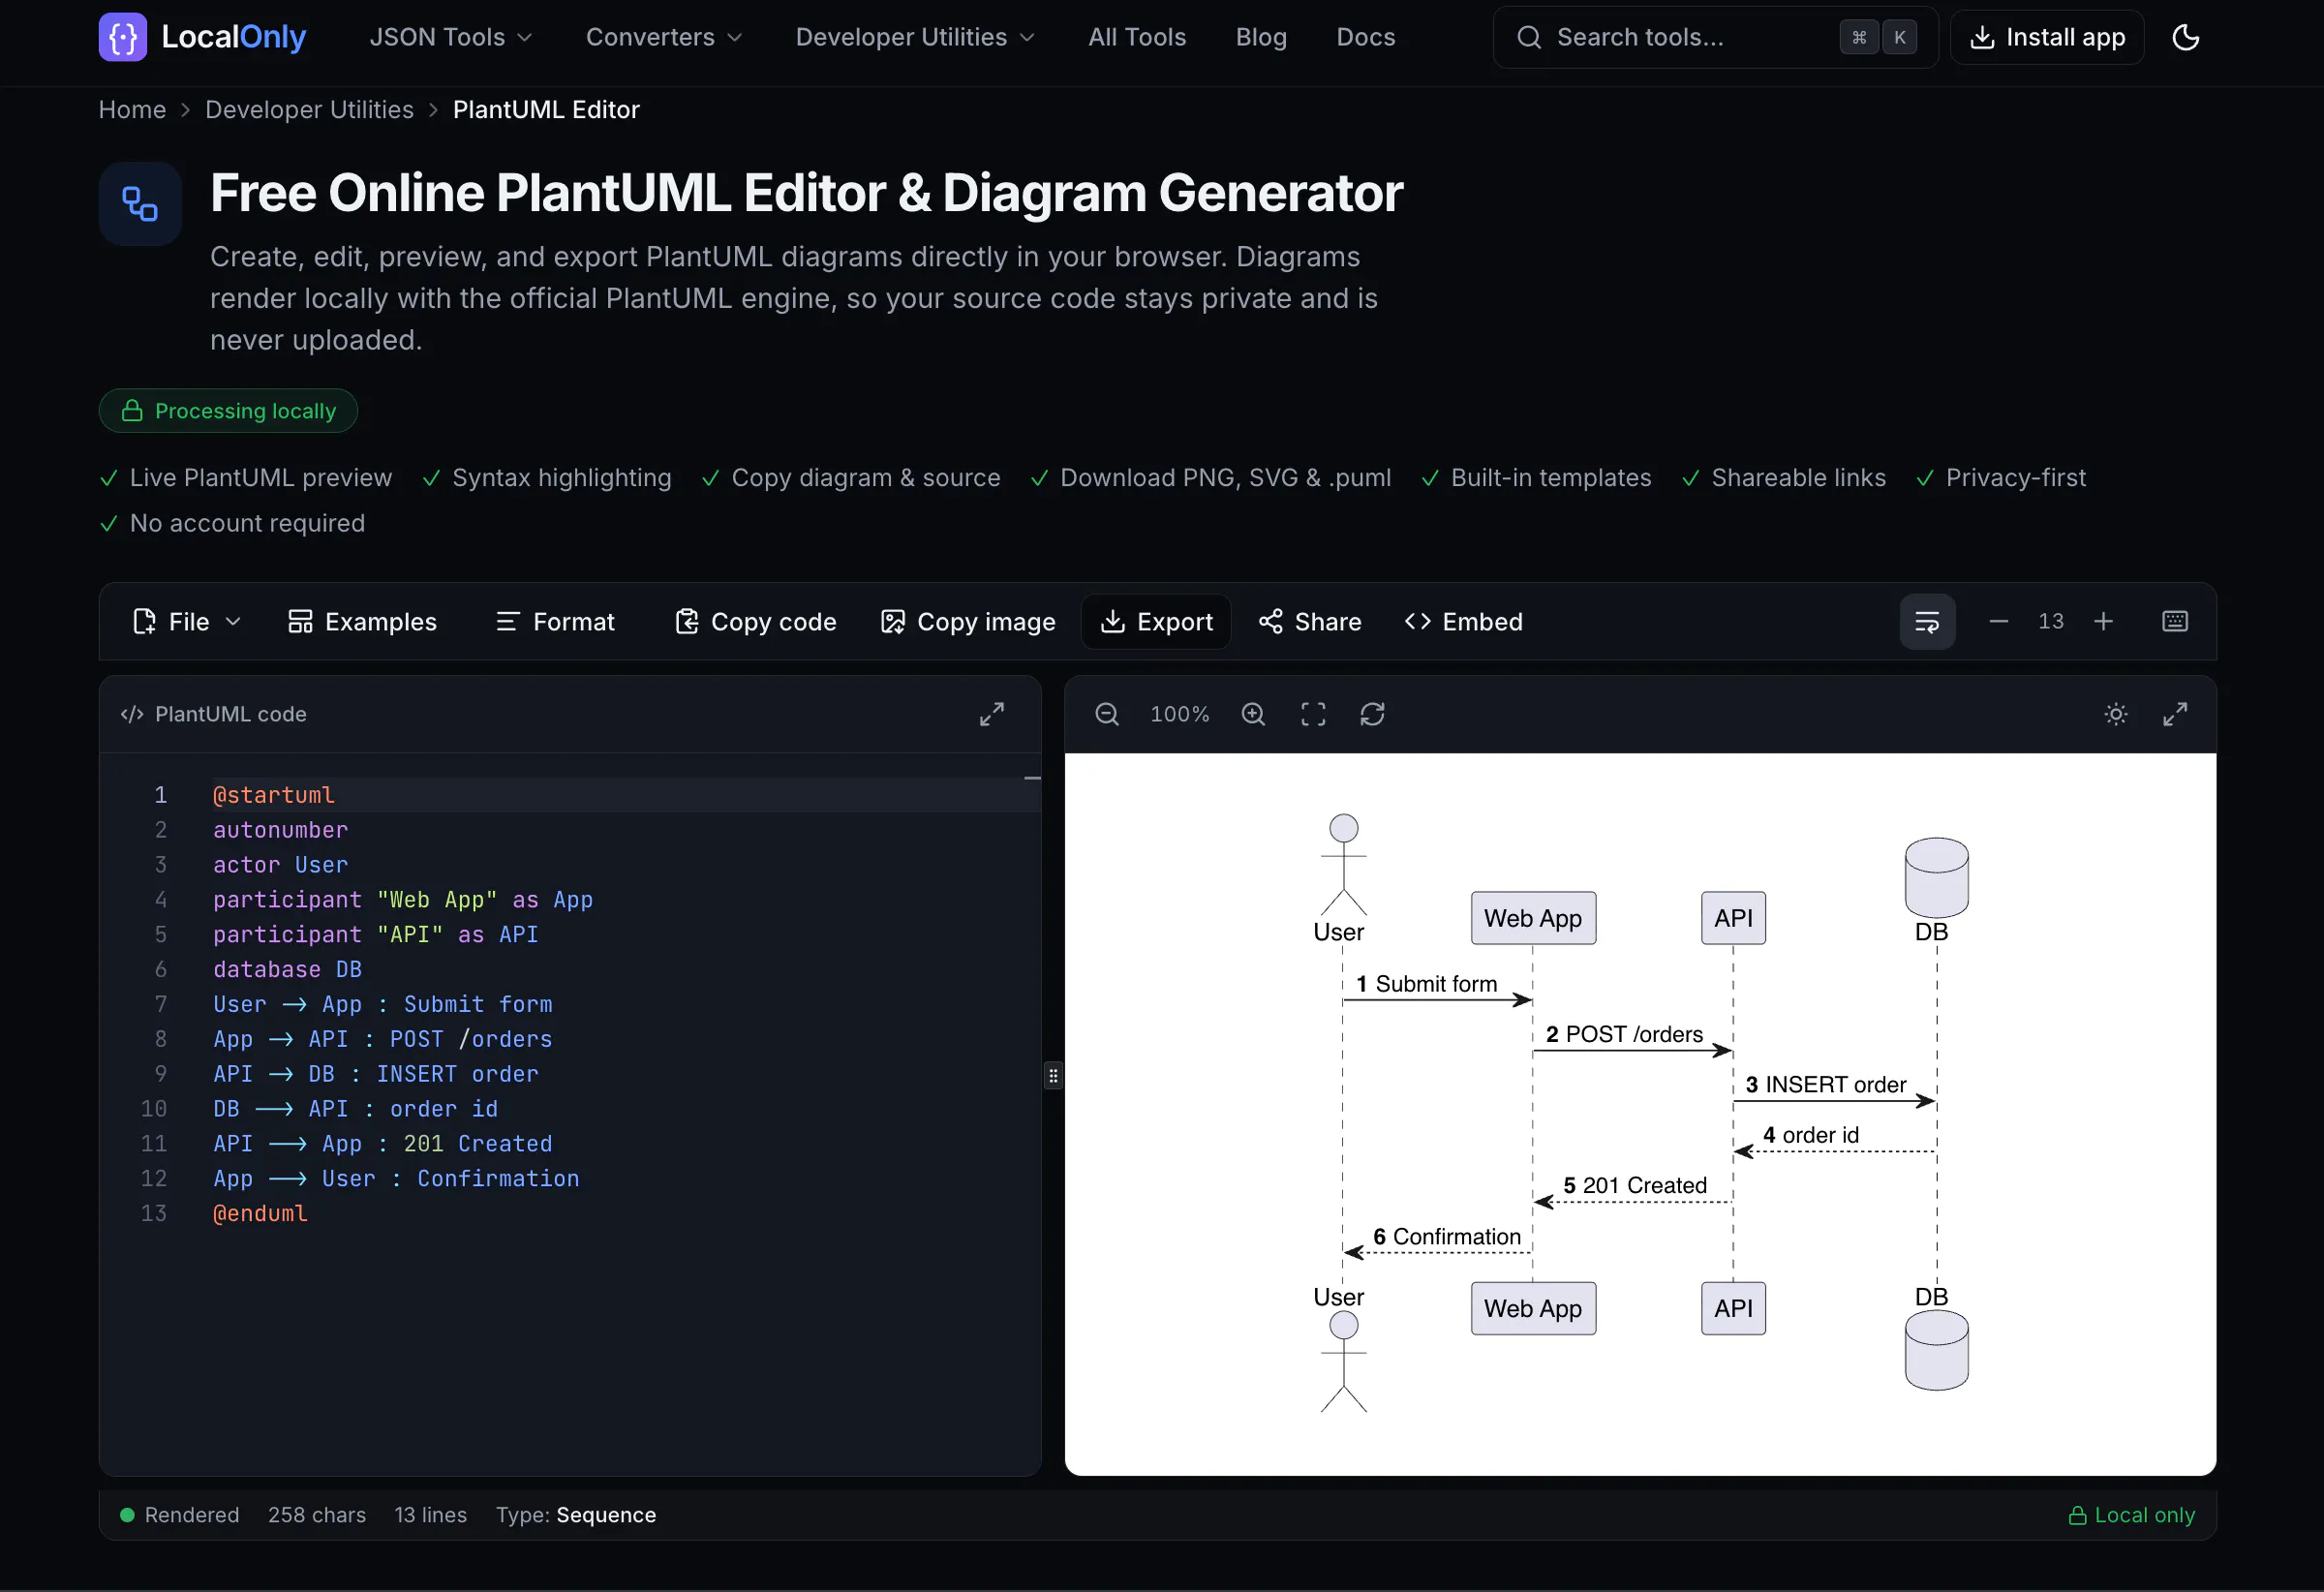Viewport: 2324px width, 1592px height.
Task: Share the diagram link
Action: click(x=1310, y=622)
